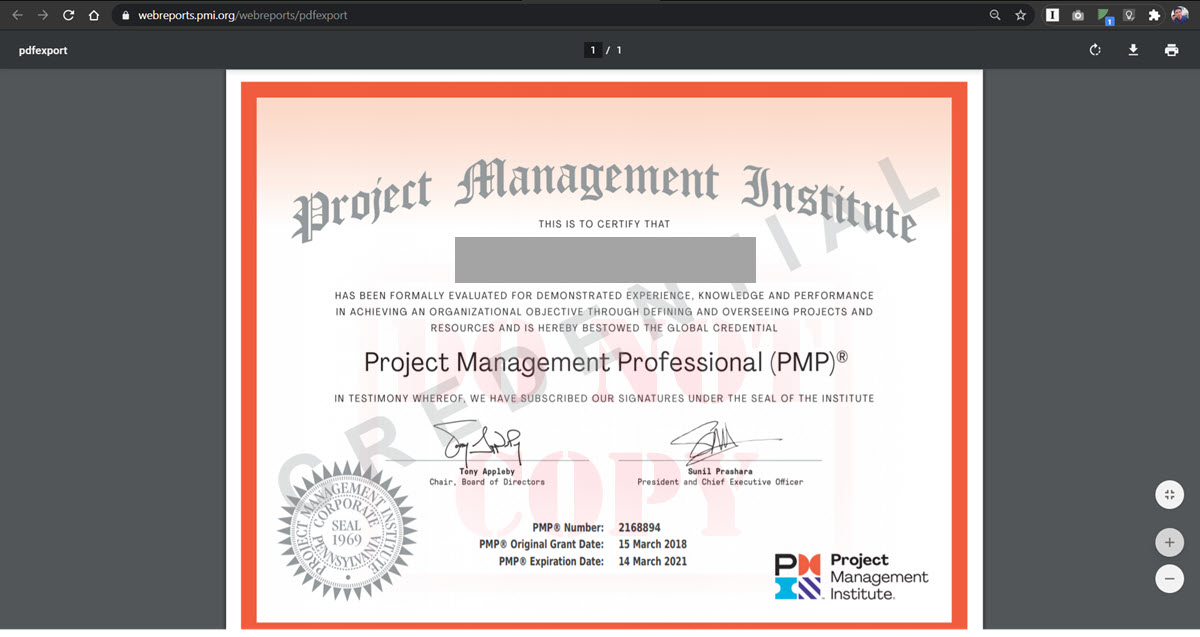Fit the PDF to page
This screenshot has width=1200, height=637.
pos(1169,495)
